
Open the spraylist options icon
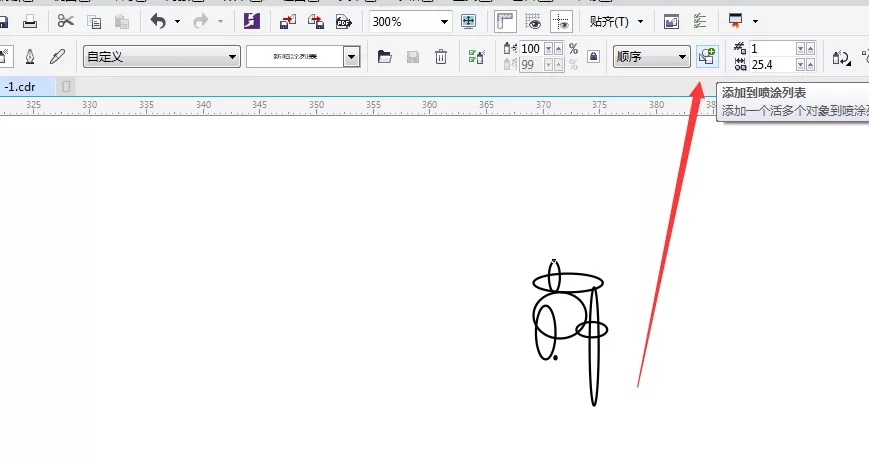click(x=476, y=57)
